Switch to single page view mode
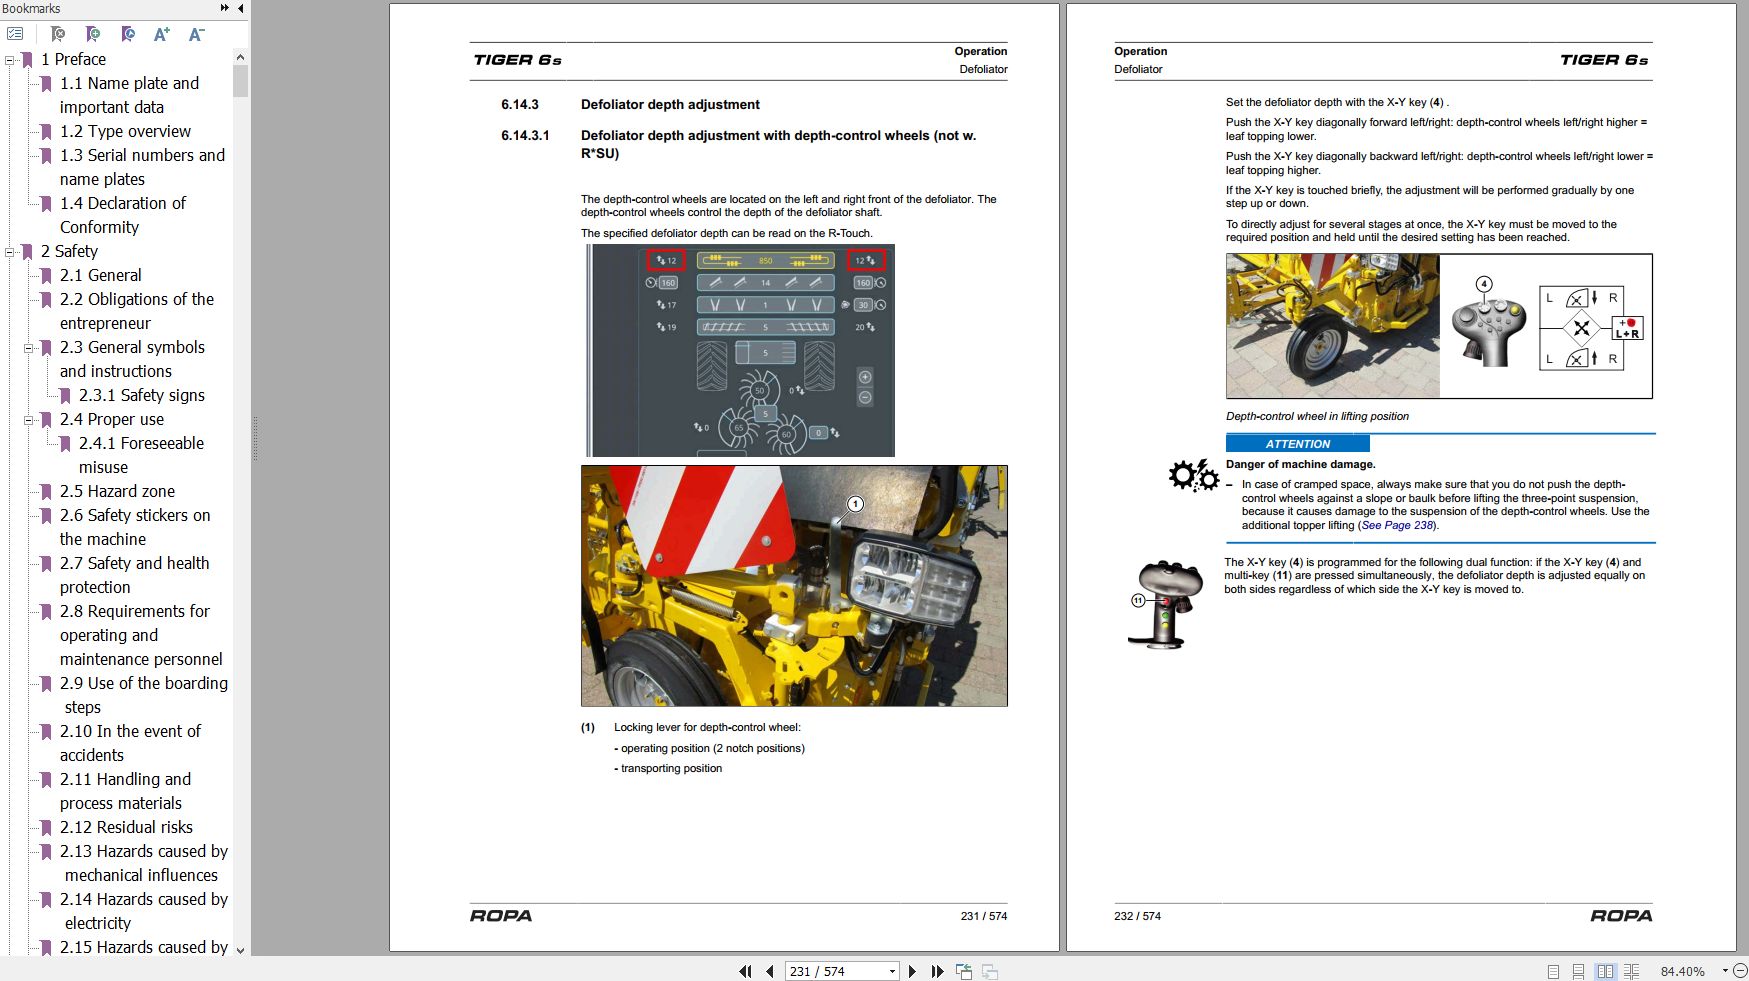This screenshot has height=981, width=1749. coord(1553,970)
